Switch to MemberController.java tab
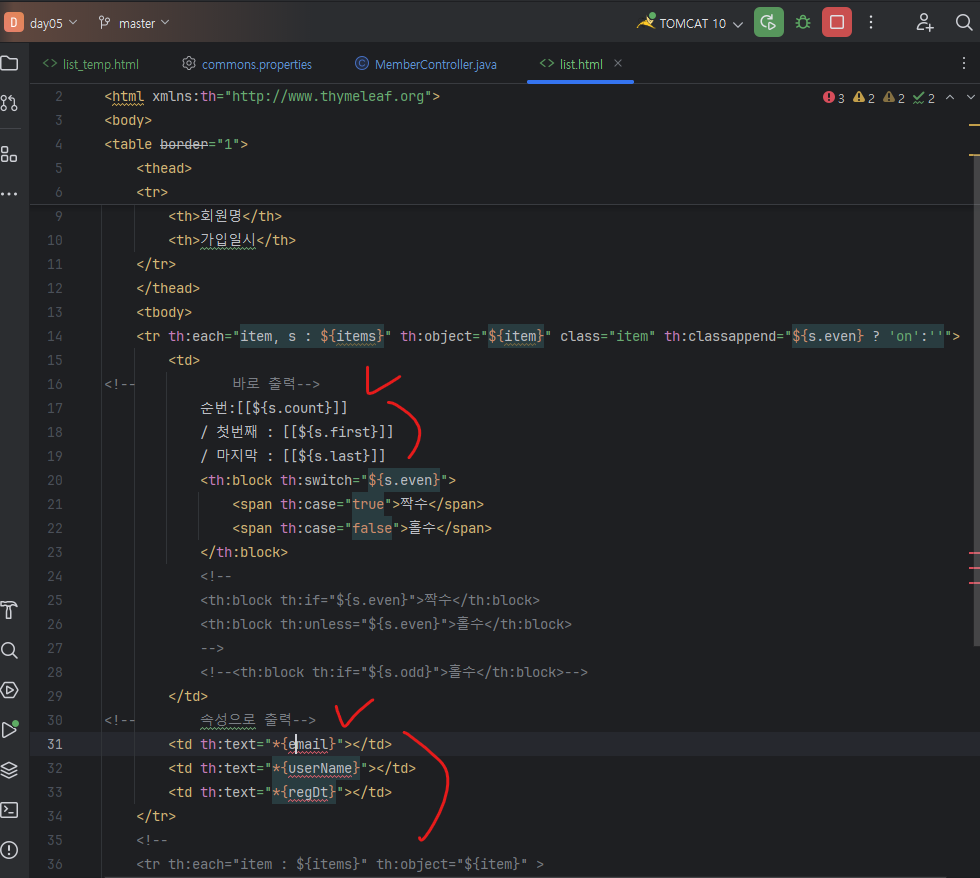This screenshot has height=878, width=980. [426, 64]
